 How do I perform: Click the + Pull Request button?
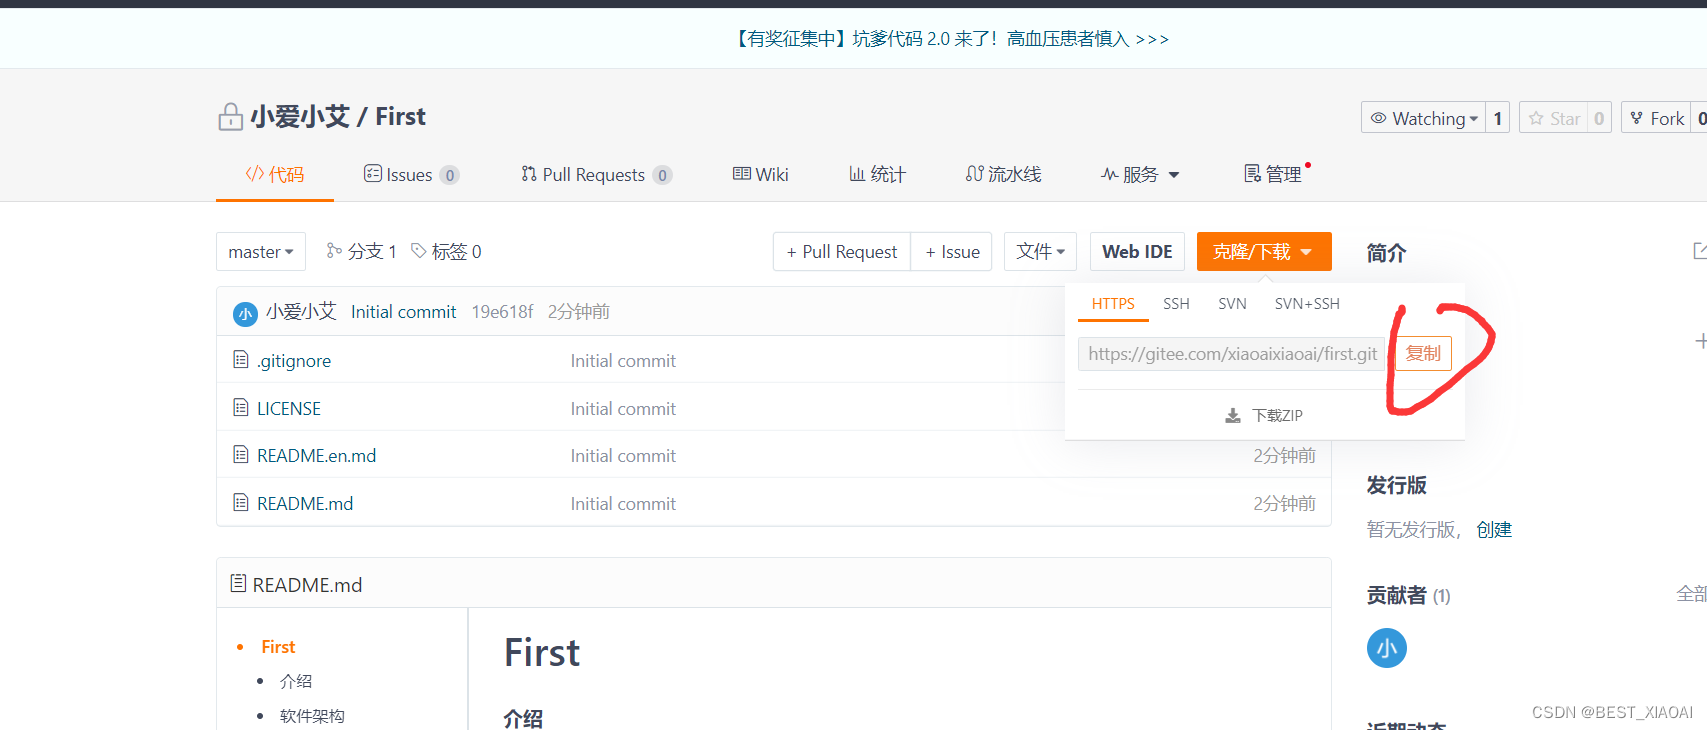842,252
